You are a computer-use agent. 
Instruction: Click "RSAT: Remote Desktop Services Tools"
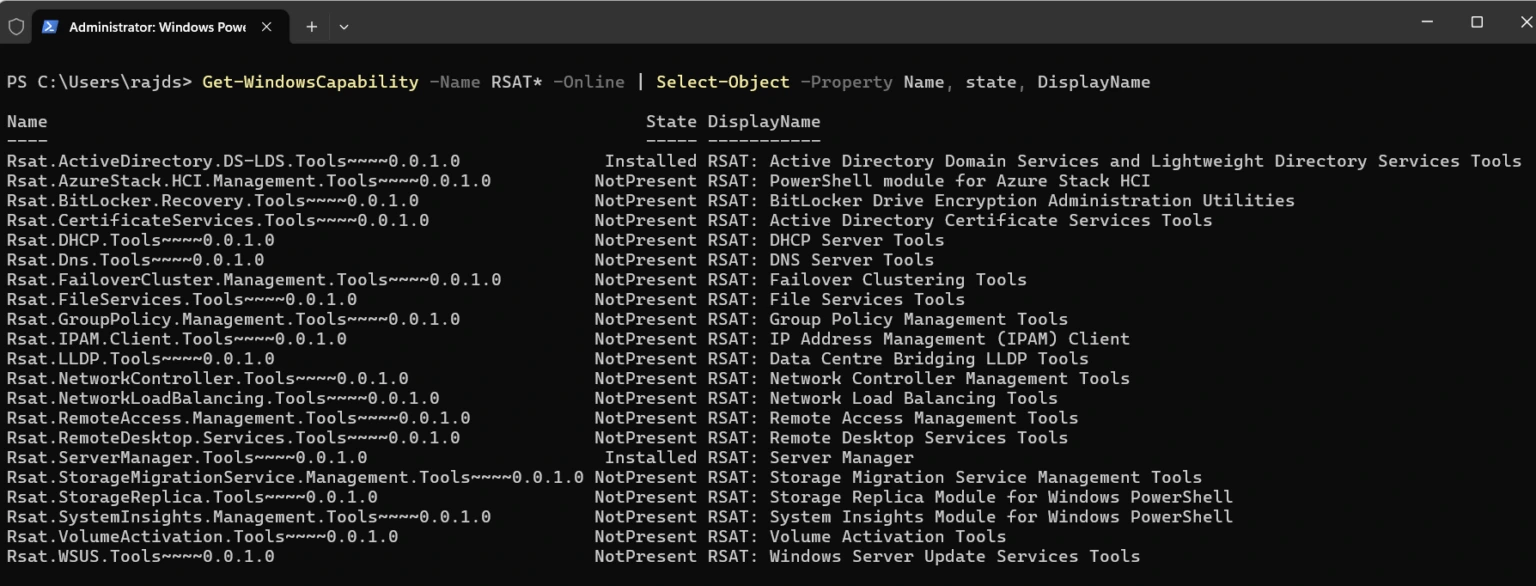click(888, 438)
